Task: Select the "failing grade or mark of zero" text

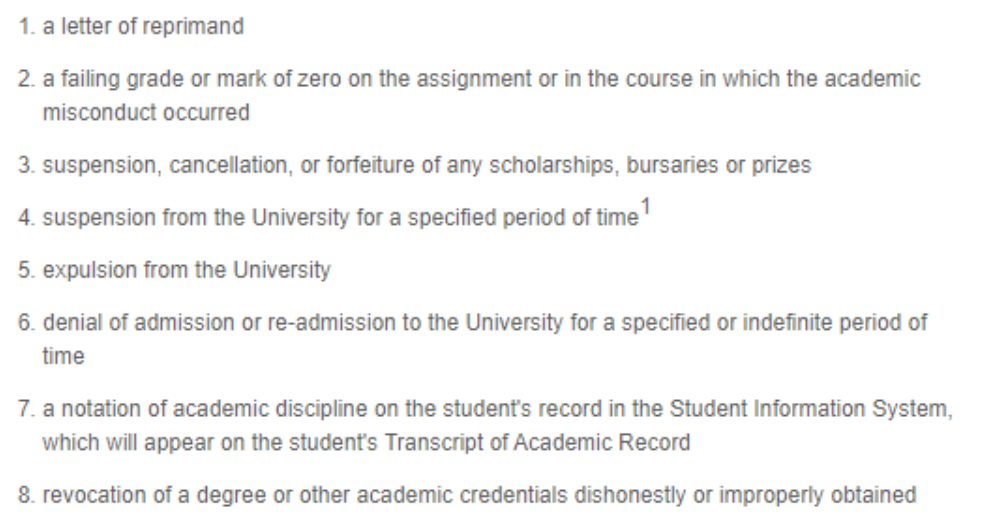Action: (x=170, y=79)
